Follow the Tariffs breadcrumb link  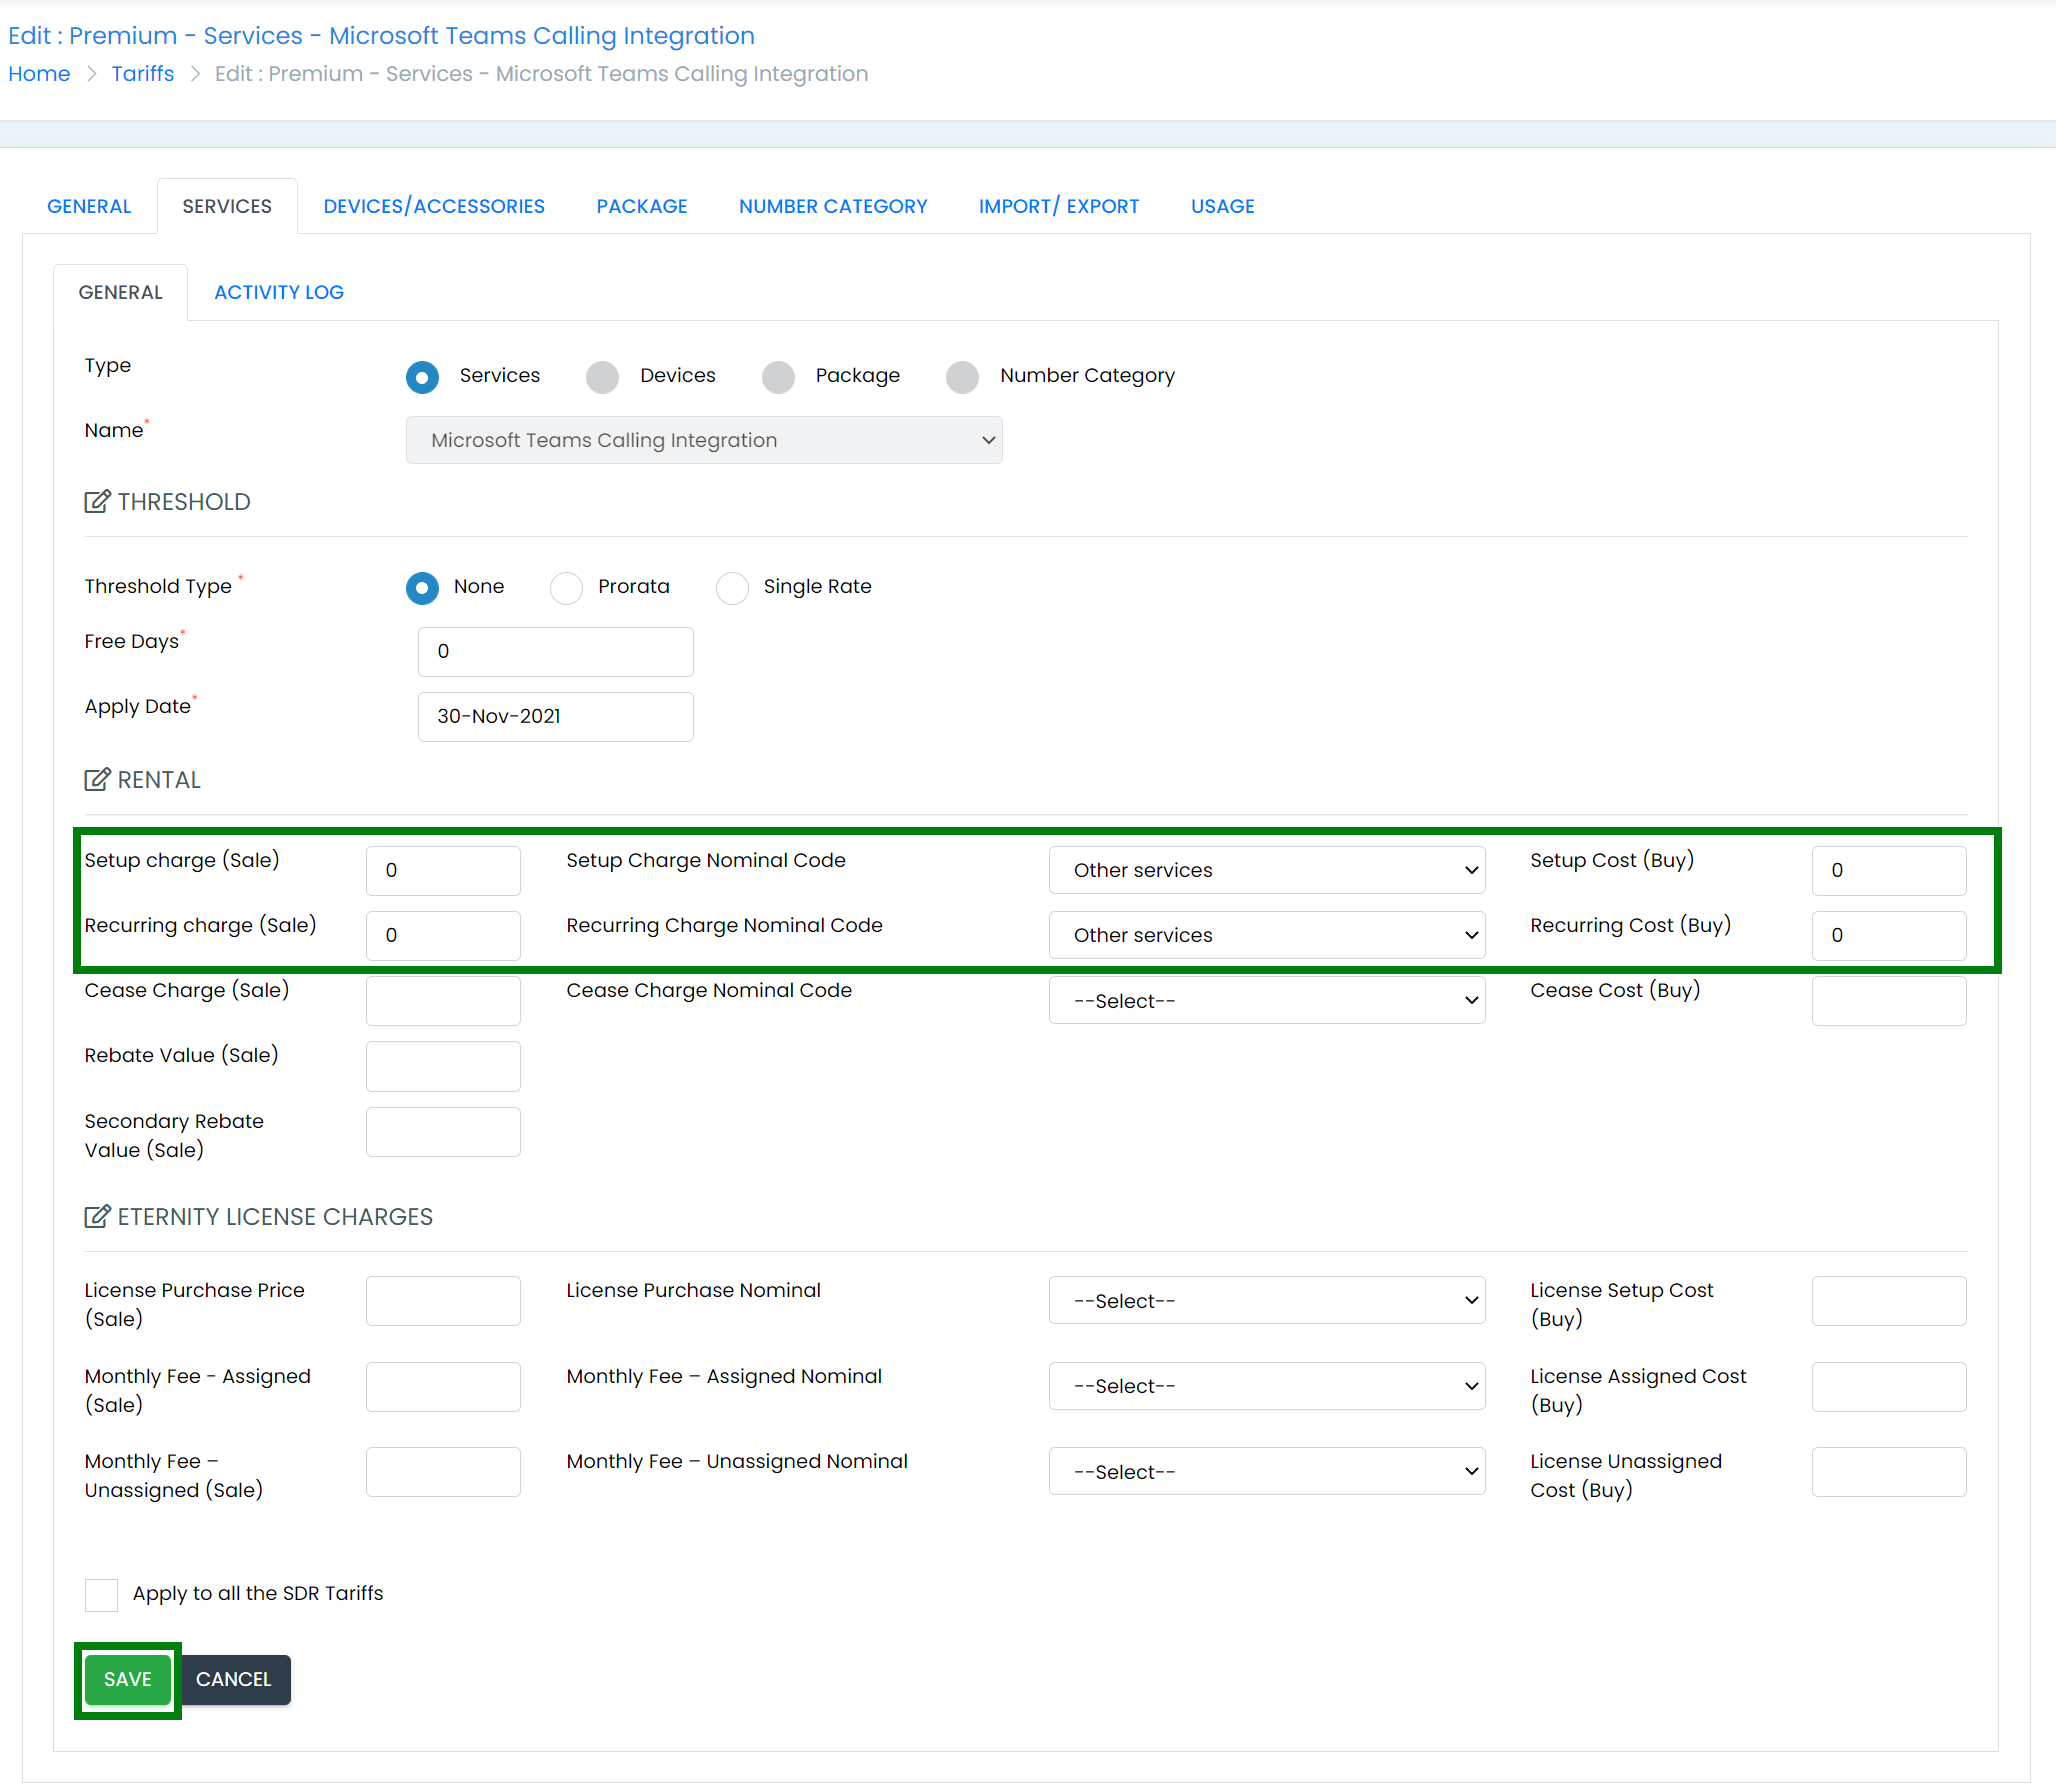click(143, 74)
